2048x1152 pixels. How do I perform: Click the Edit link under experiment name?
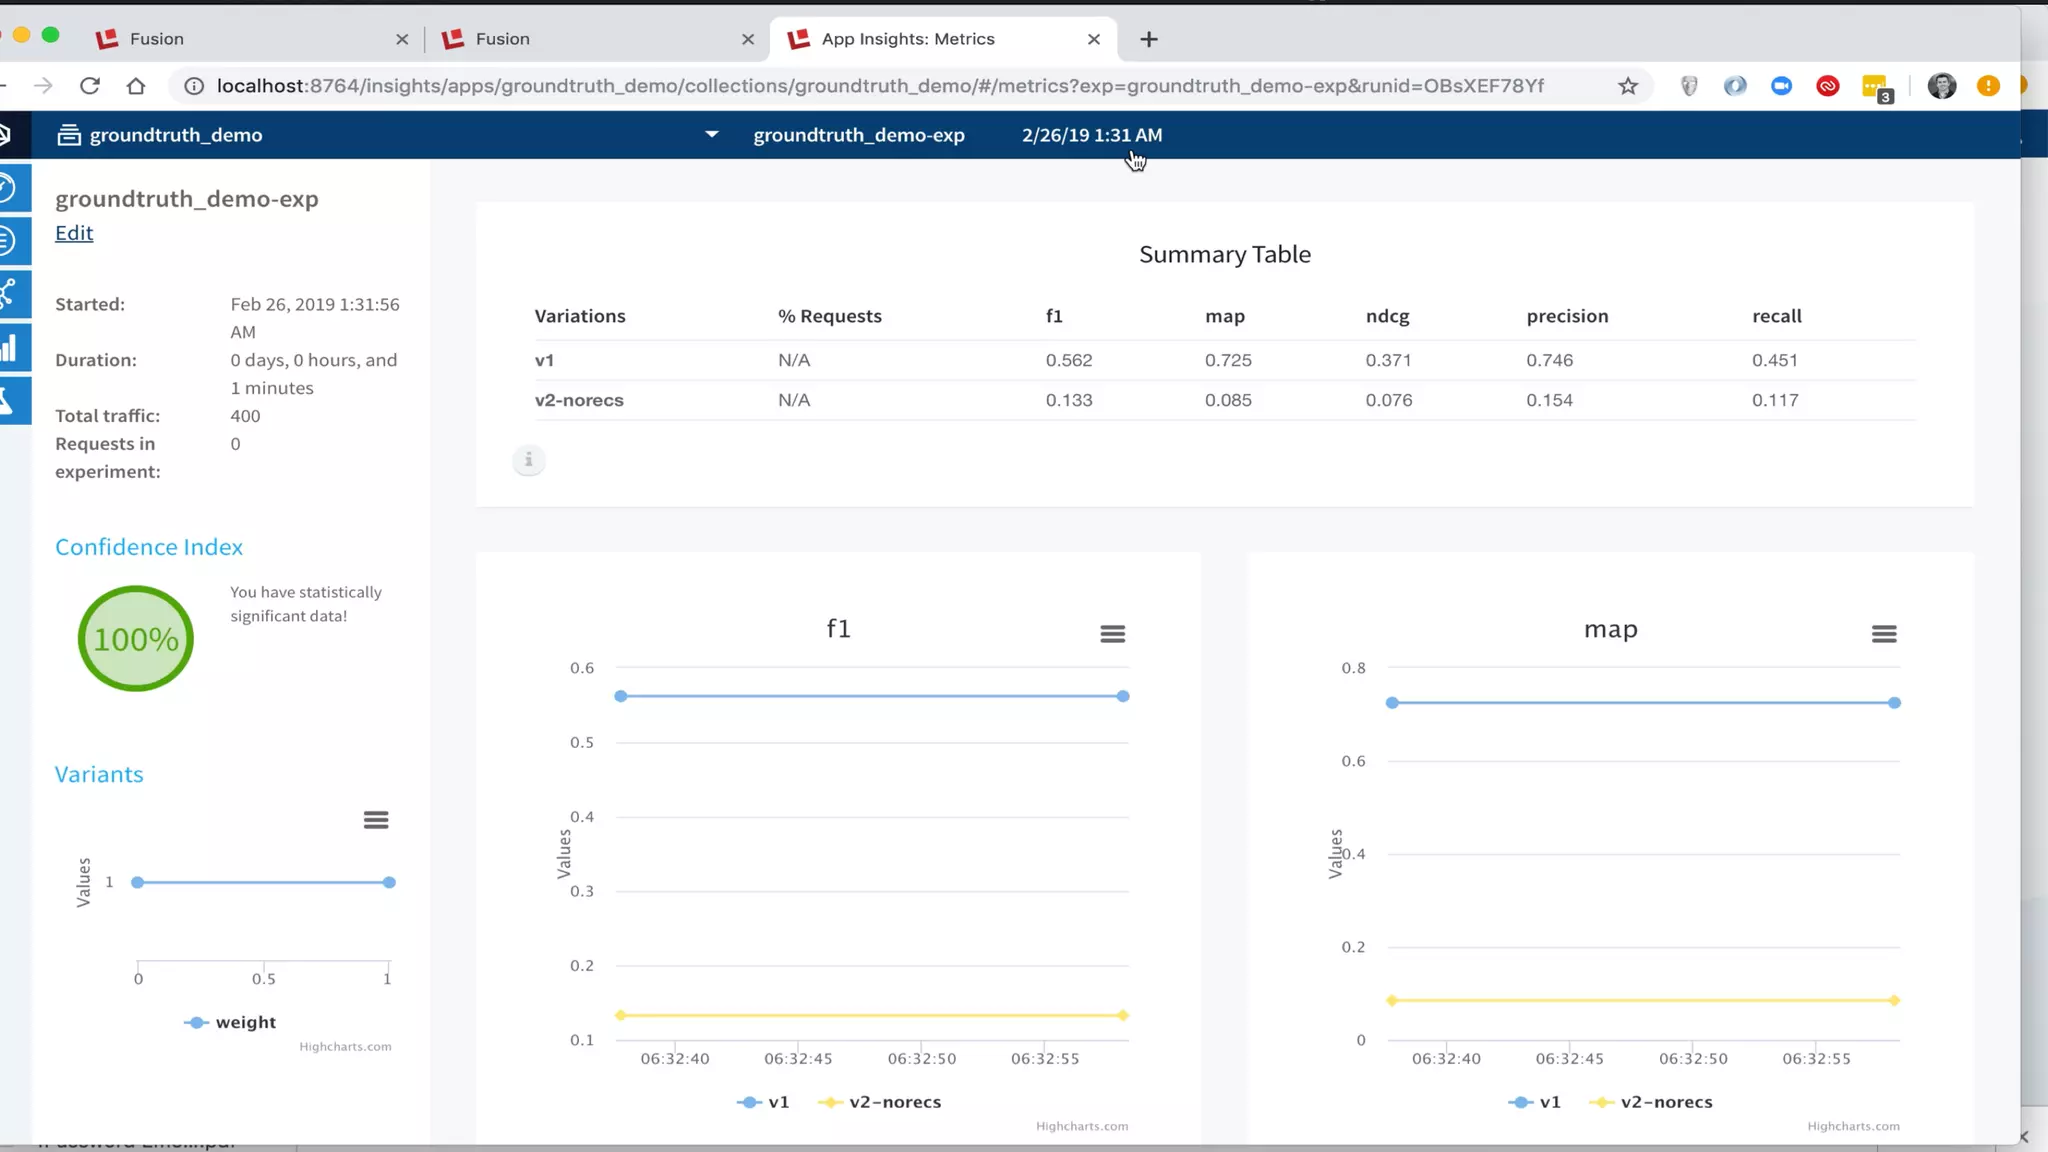click(74, 233)
